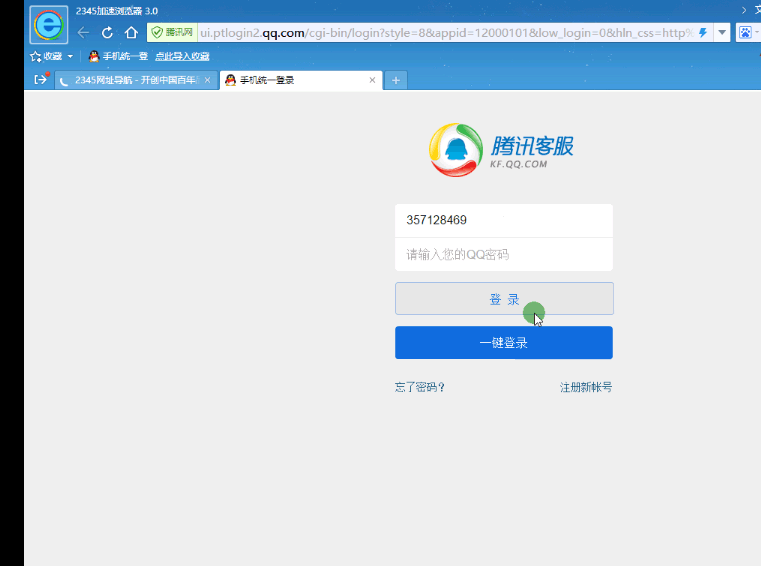Click the KF.QQ.COM text
This screenshot has width=761, height=566.
518,164
